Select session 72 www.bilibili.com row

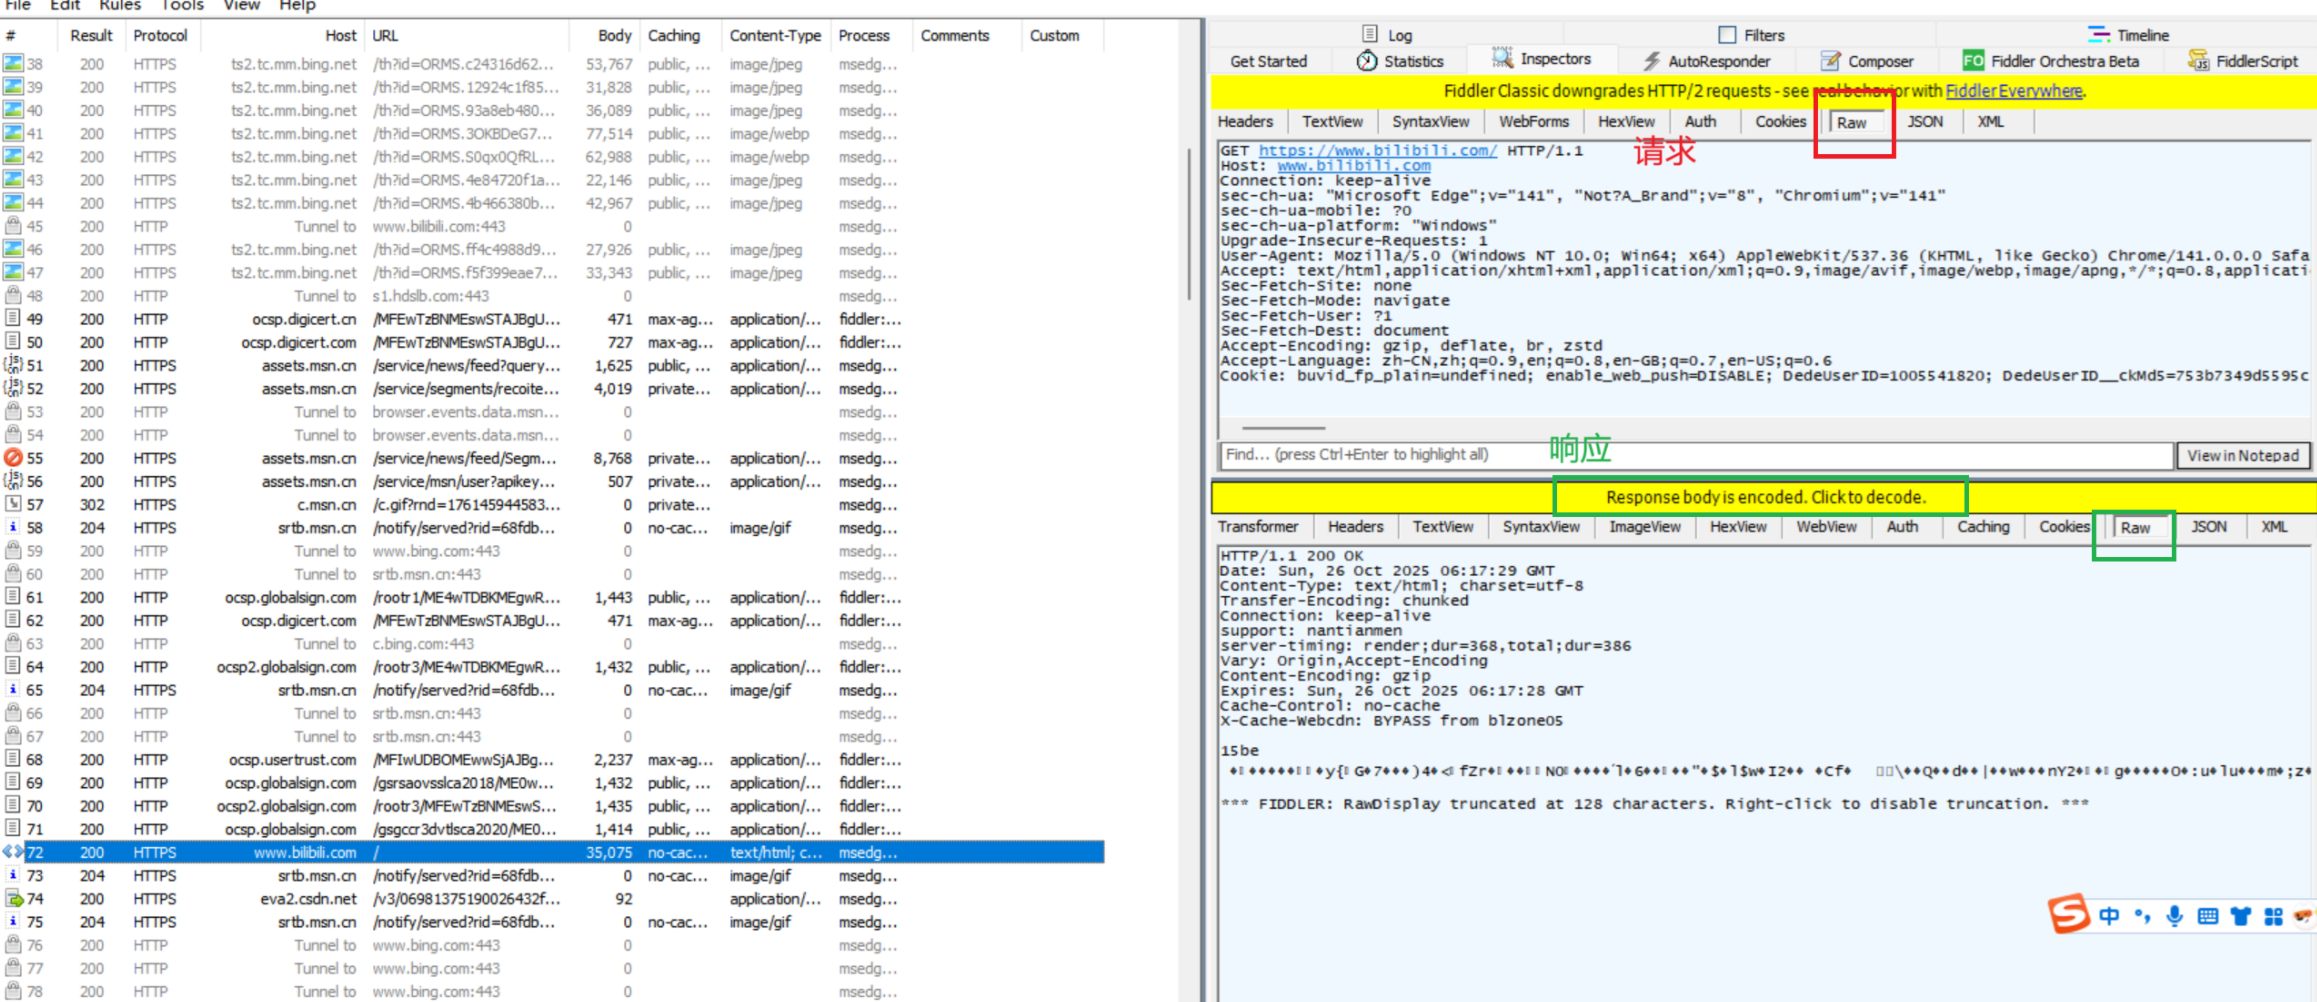pos(552,852)
